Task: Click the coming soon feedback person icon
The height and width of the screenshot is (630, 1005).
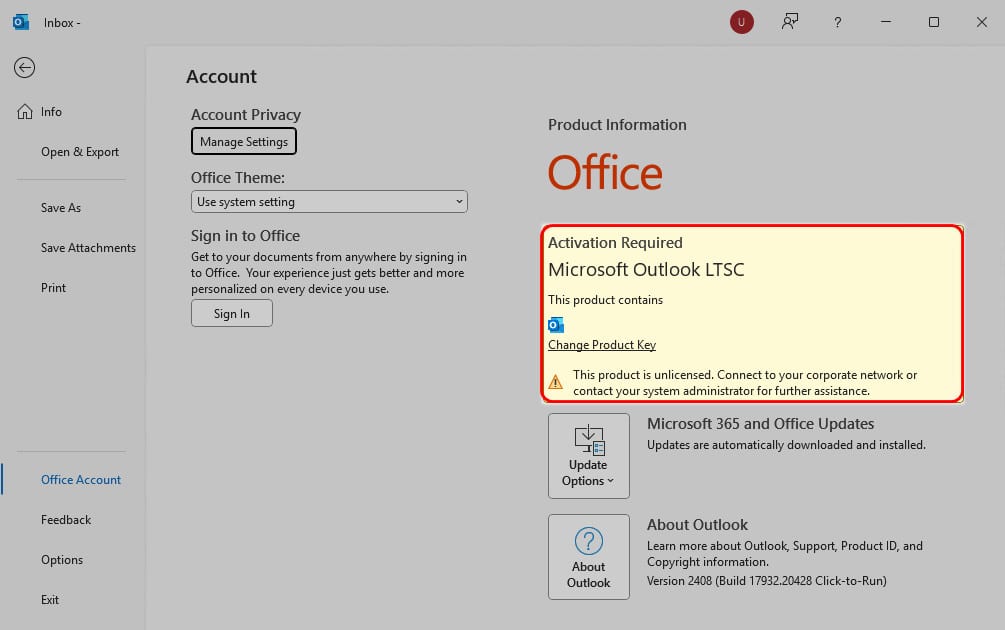Action: pos(790,22)
